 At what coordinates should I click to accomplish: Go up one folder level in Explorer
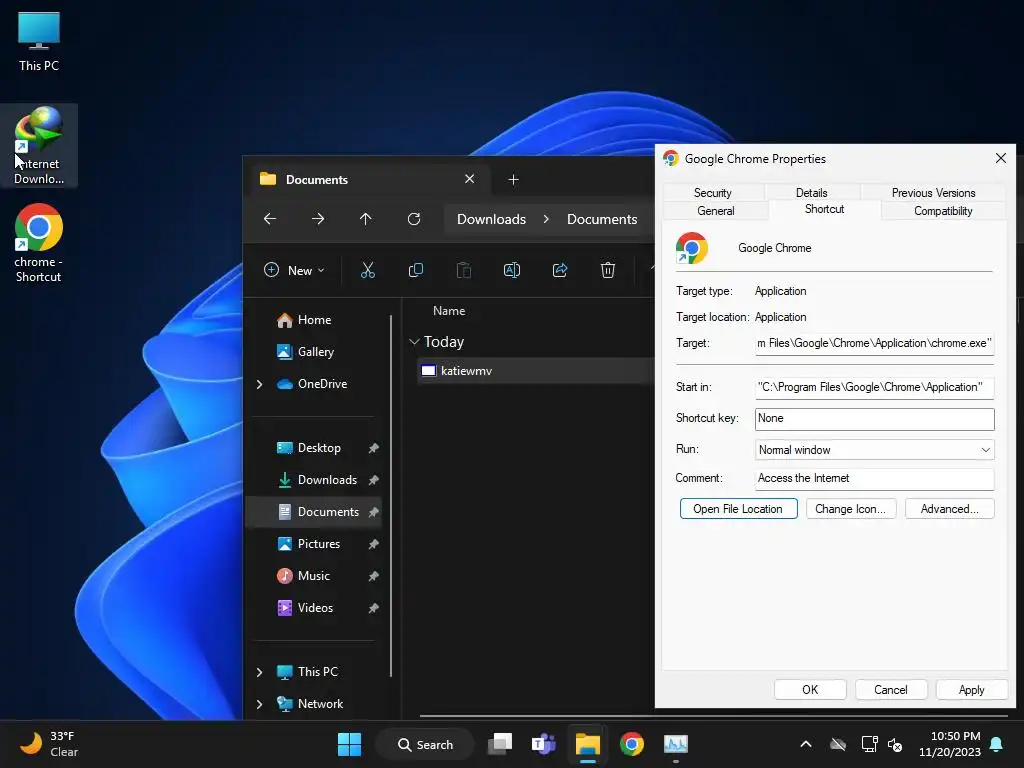(366, 219)
